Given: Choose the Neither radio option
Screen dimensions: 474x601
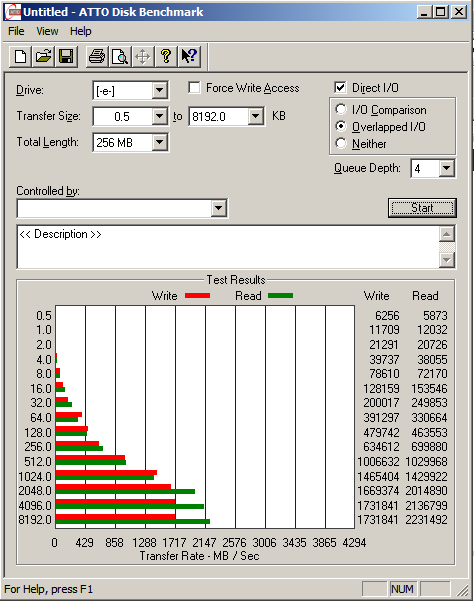Looking at the screenshot, I should [341, 143].
